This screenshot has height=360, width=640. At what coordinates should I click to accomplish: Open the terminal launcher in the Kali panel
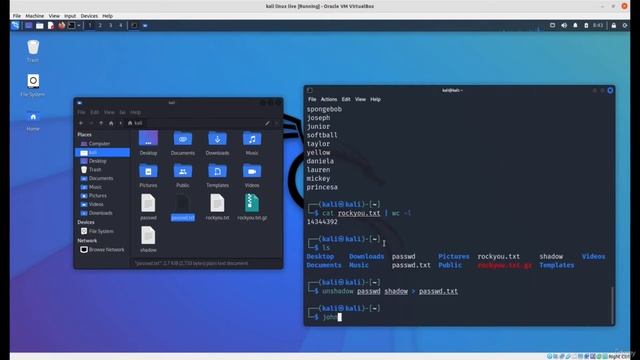point(71,25)
